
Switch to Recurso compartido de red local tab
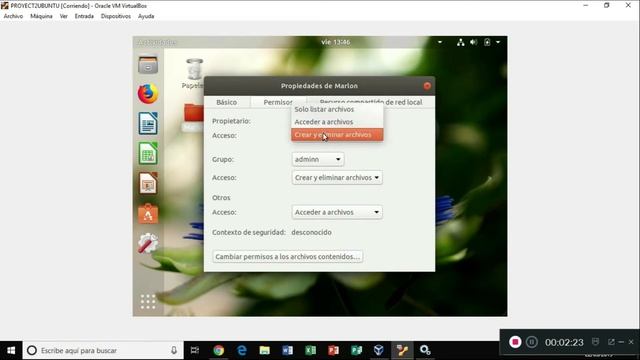tap(371, 102)
